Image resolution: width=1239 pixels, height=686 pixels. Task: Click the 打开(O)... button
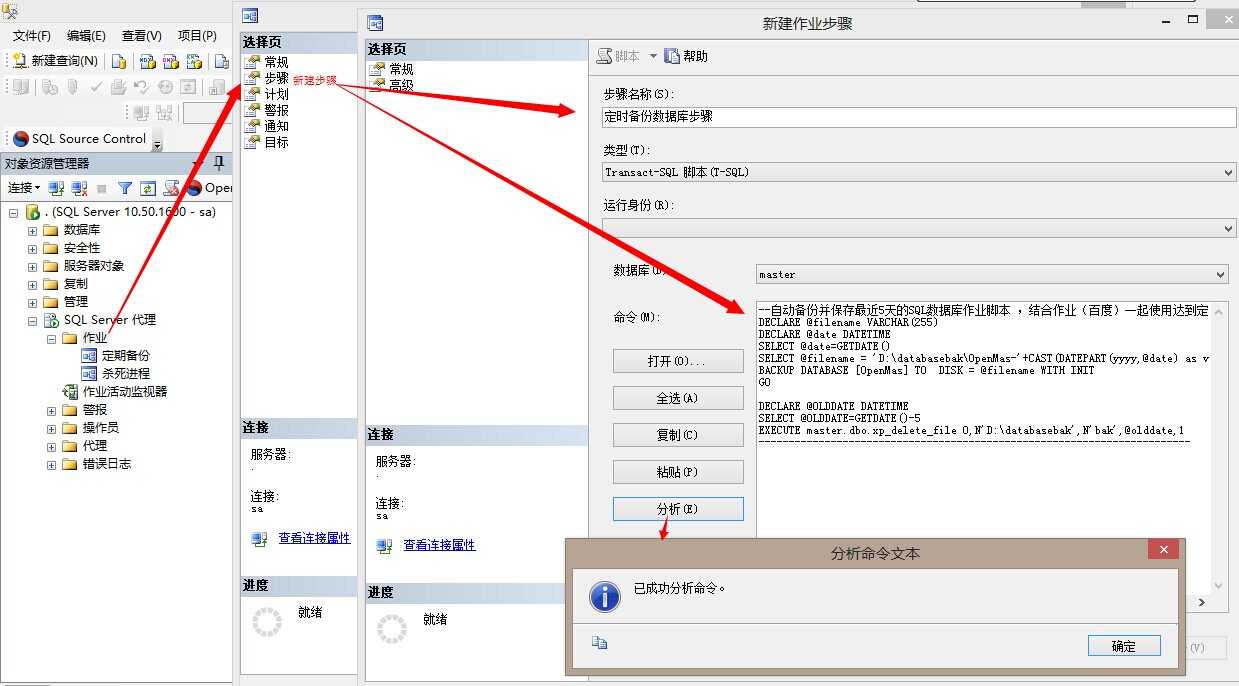(x=678, y=361)
